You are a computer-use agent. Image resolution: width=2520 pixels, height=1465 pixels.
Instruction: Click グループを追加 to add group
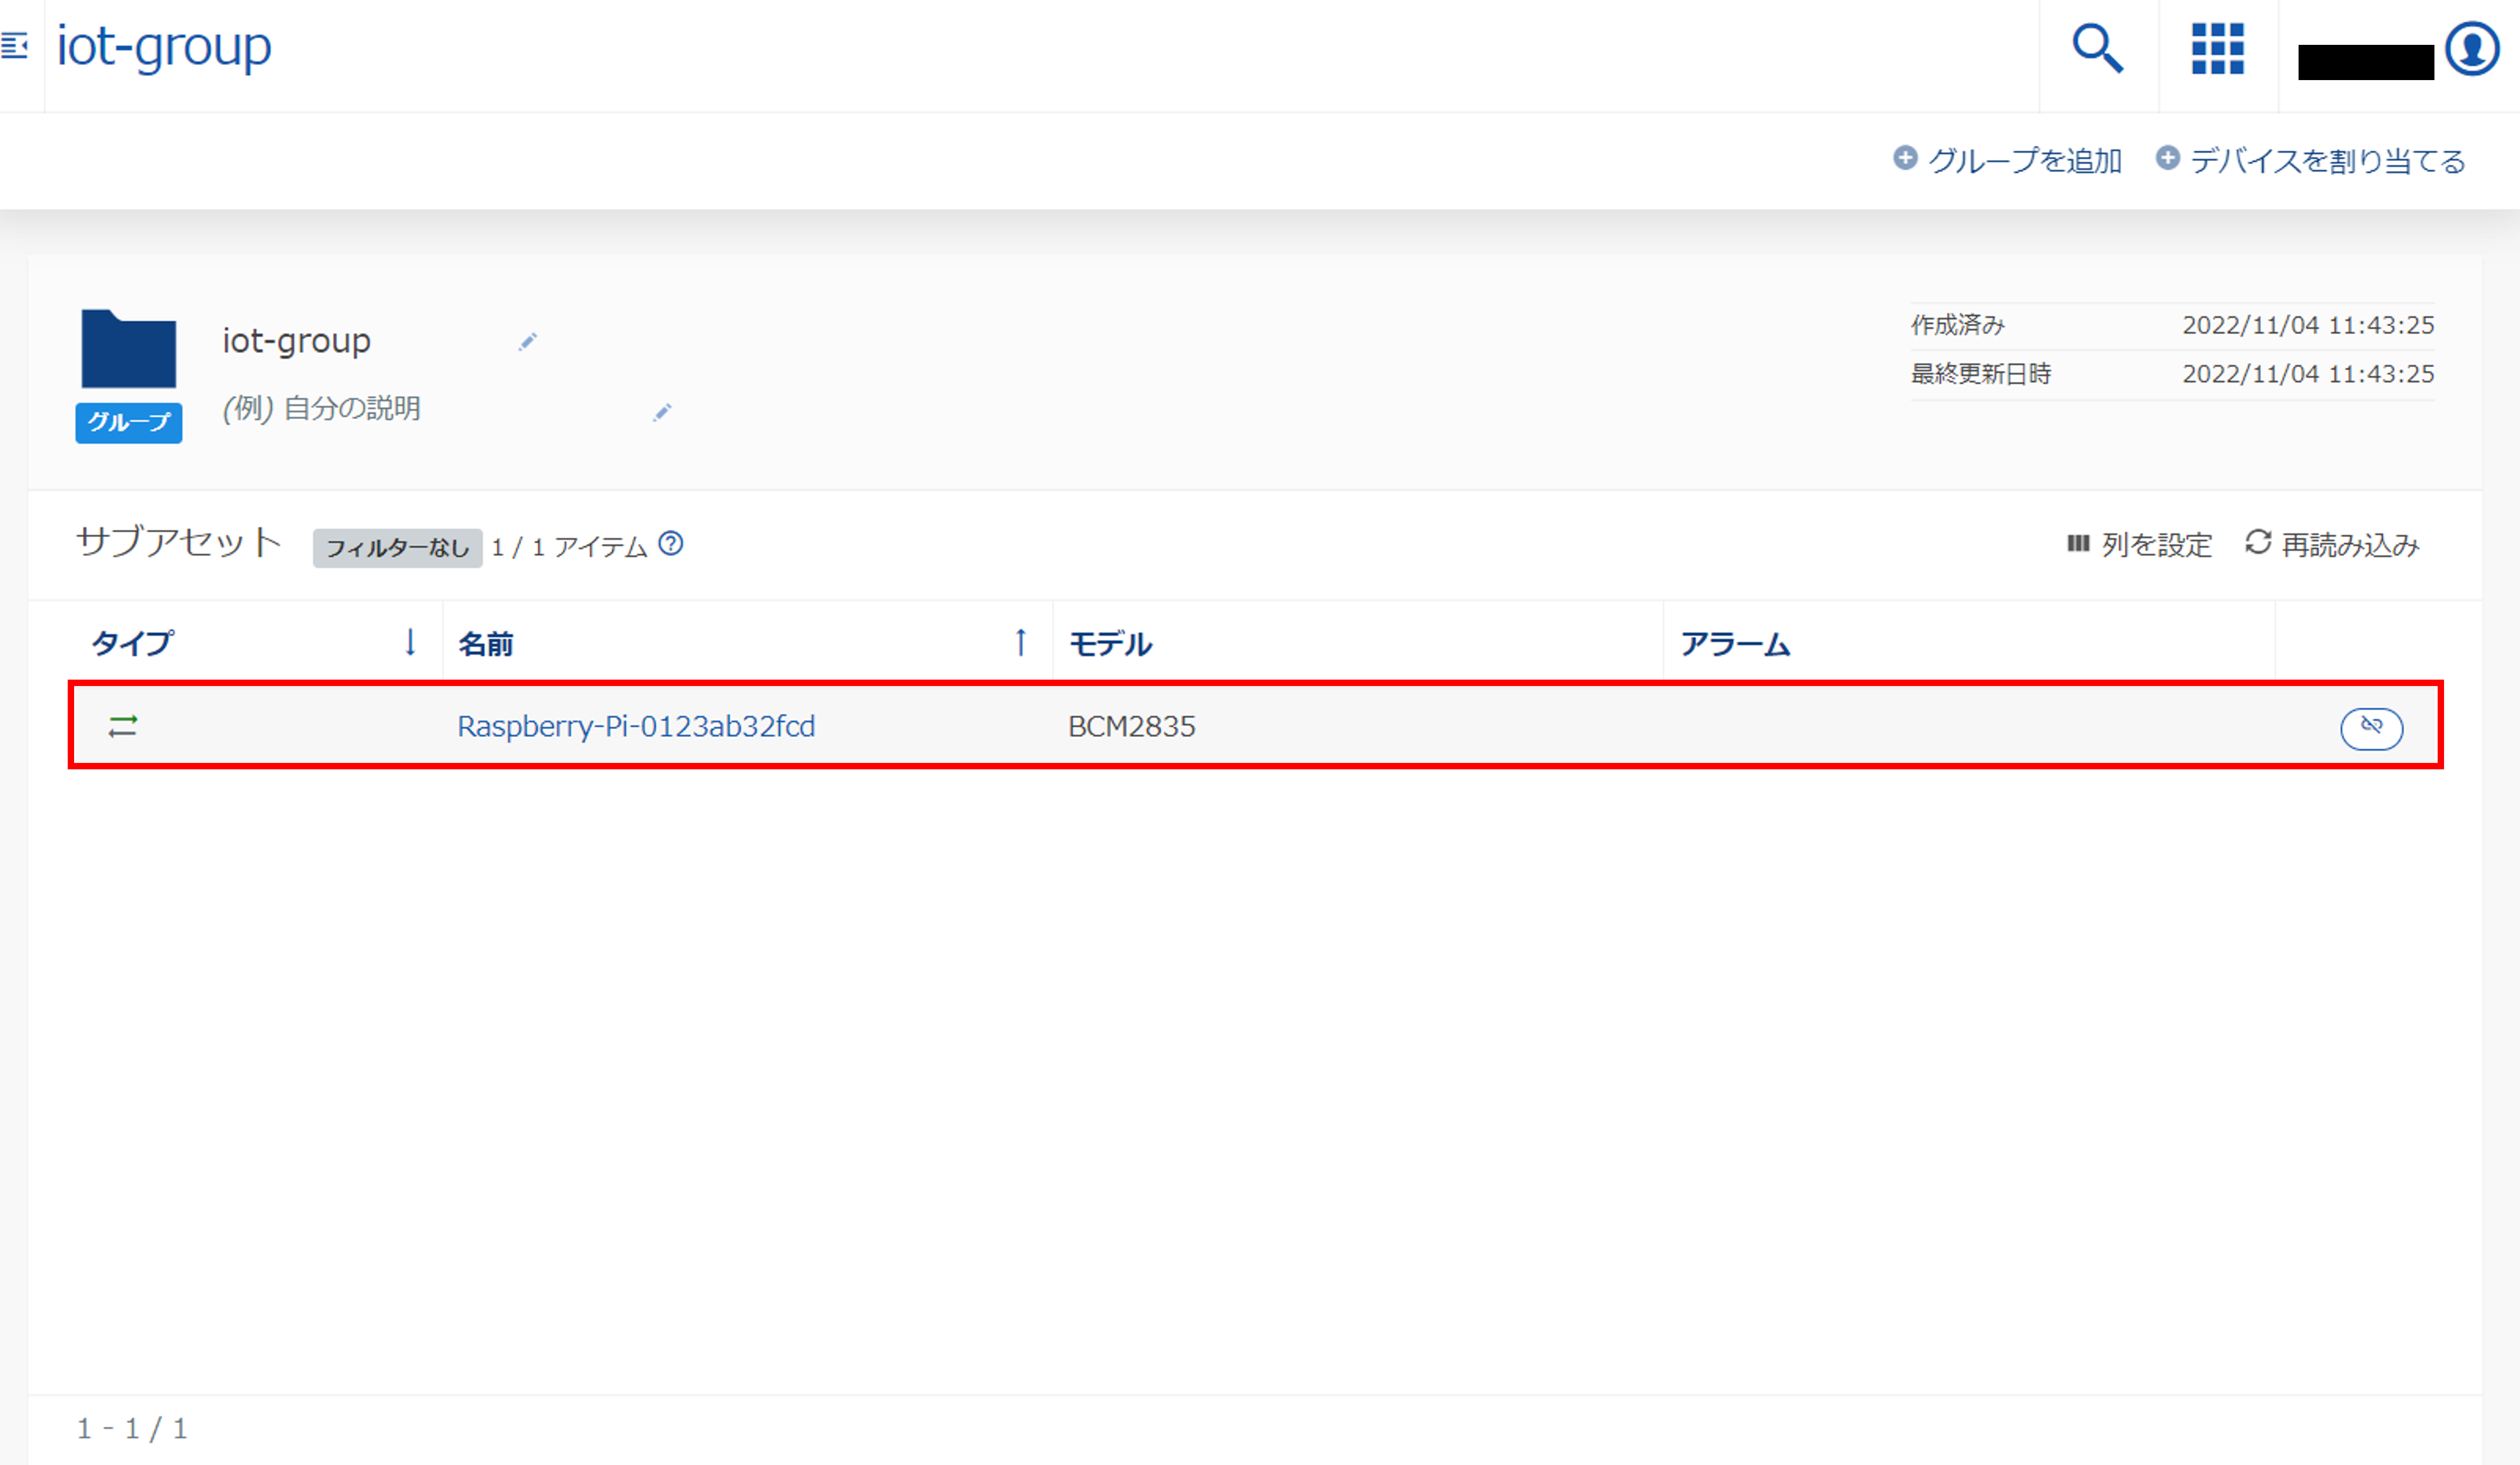[x=2008, y=160]
